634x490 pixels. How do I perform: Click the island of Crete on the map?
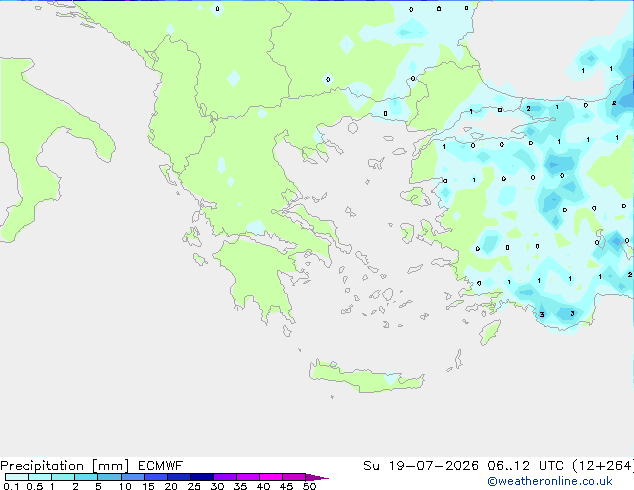click(364, 377)
